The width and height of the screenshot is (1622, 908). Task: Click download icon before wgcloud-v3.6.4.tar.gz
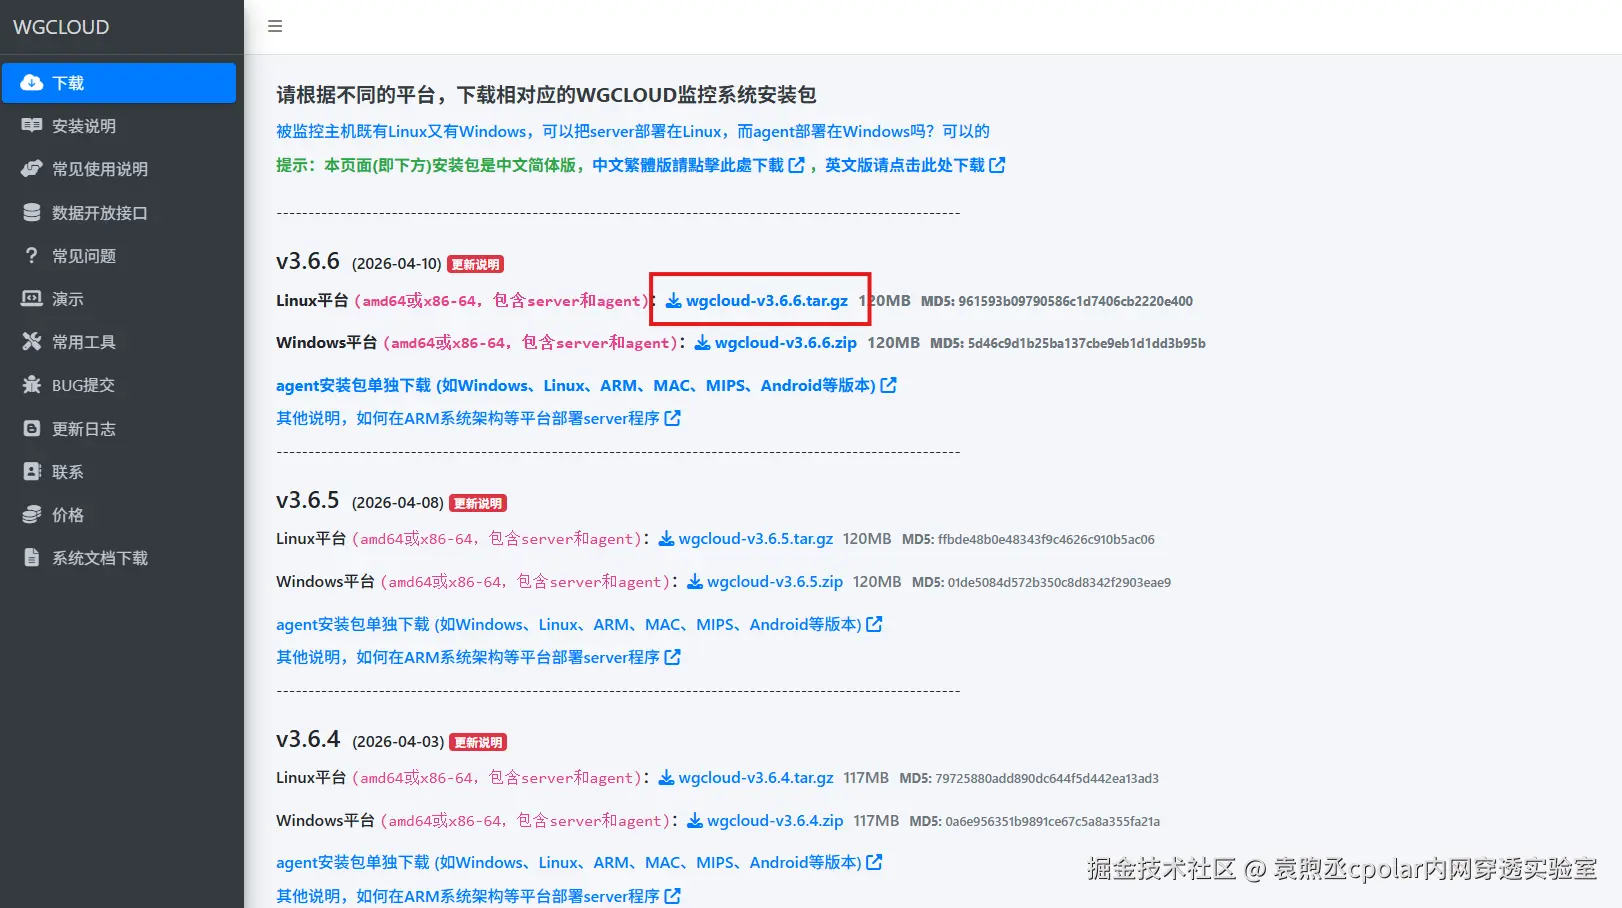click(x=666, y=778)
